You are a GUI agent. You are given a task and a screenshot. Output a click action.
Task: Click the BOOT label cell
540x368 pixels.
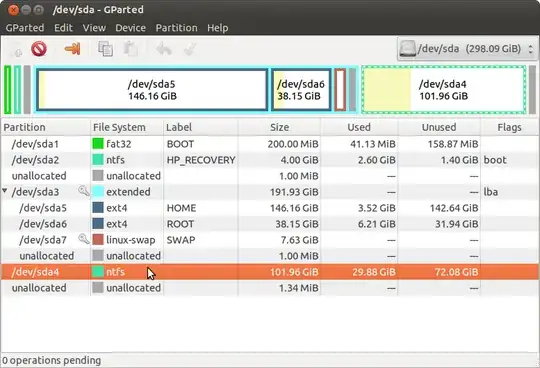[x=180, y=144]
